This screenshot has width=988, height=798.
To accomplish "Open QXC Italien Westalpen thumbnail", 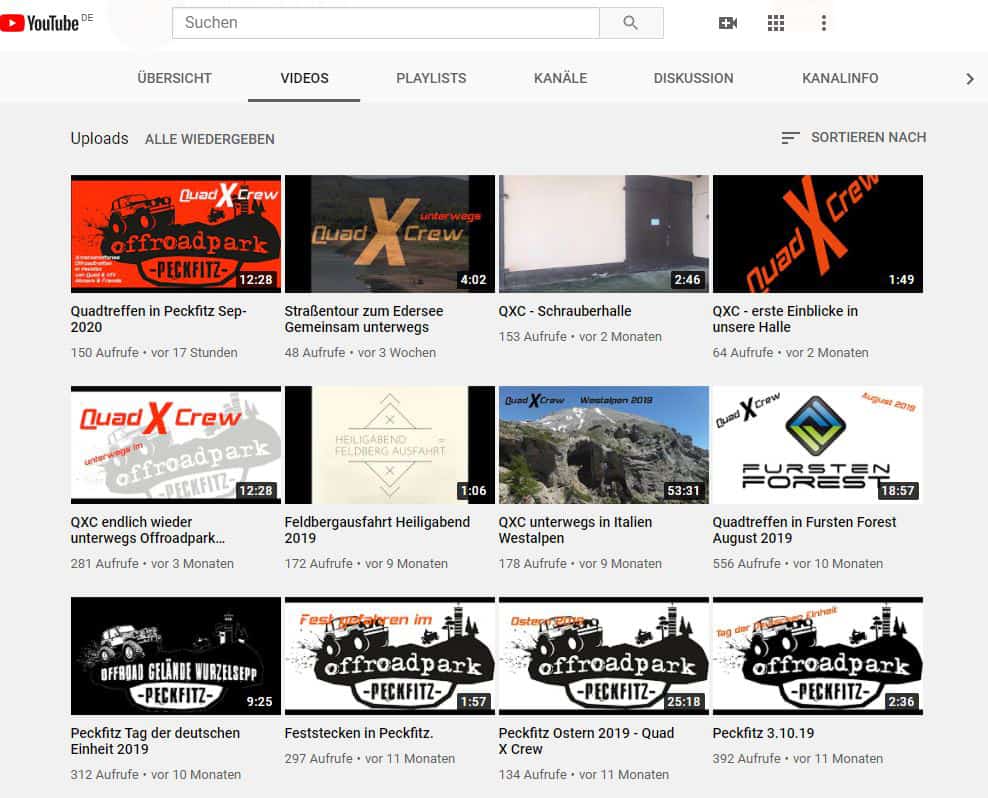I will tap(604, 445).
